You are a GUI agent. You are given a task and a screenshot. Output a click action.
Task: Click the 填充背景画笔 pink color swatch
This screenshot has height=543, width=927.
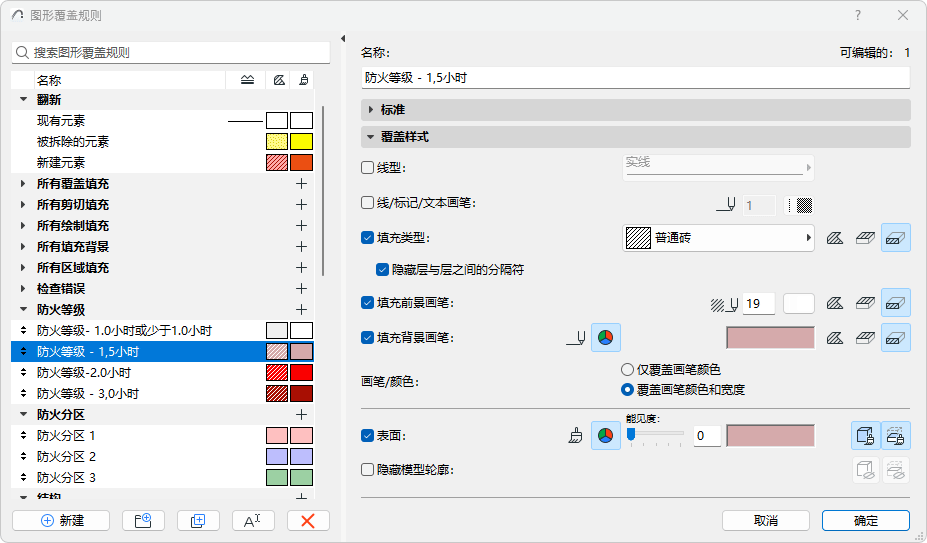[x=770, y=338]
